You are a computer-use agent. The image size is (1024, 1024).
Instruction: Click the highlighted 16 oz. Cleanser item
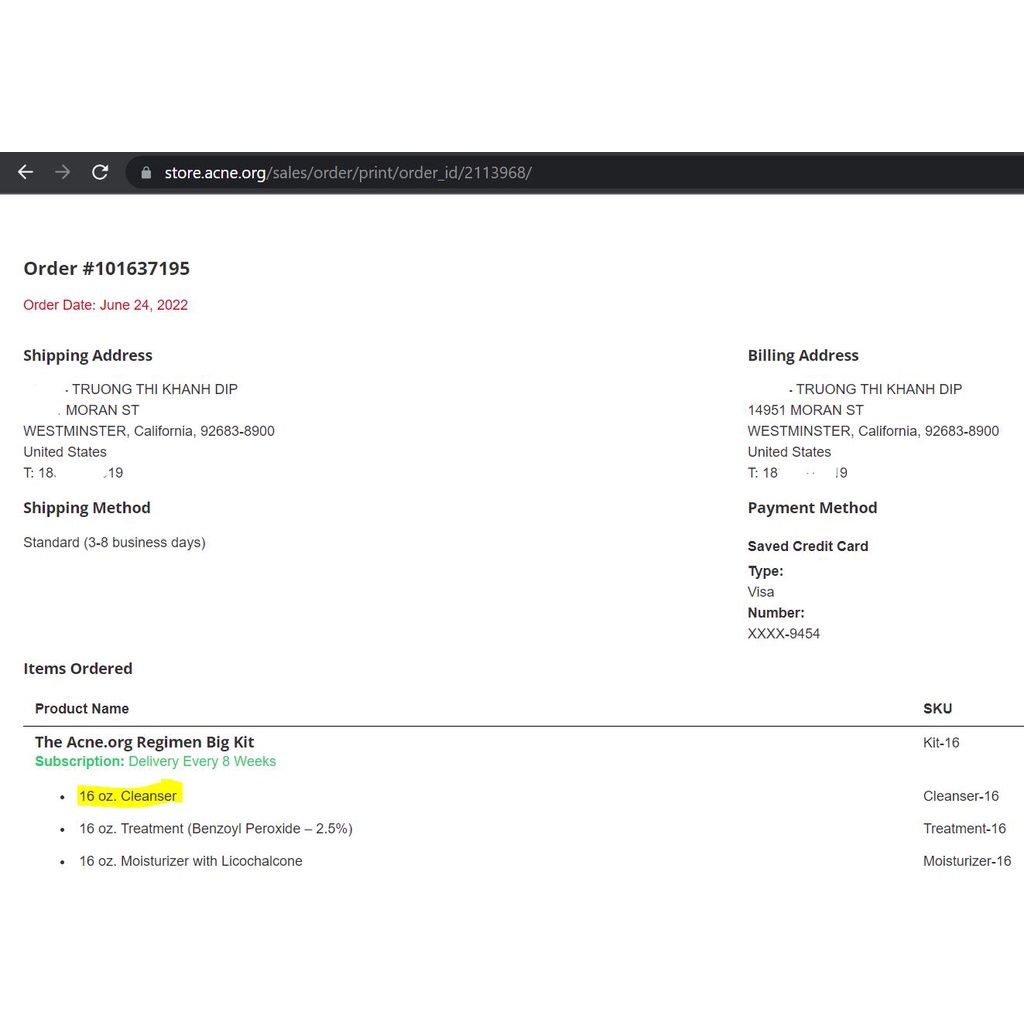[x=128, y=796]
